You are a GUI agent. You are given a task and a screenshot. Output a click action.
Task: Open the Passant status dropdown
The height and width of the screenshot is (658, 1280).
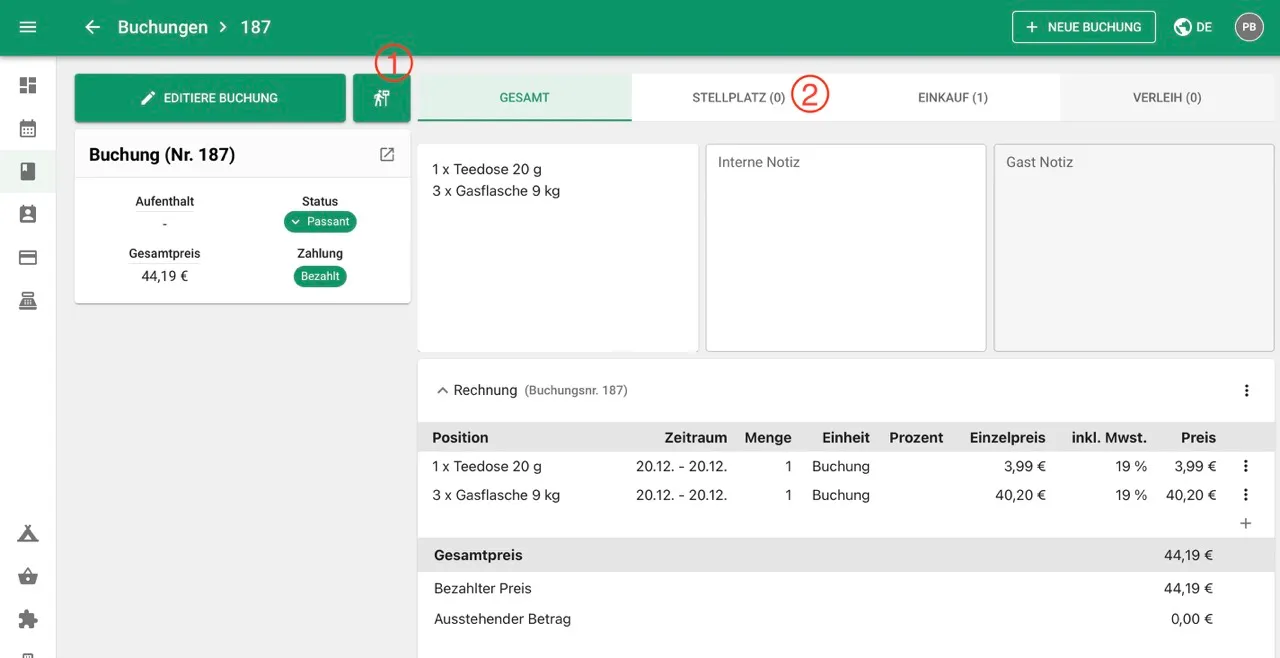[320, 222]
